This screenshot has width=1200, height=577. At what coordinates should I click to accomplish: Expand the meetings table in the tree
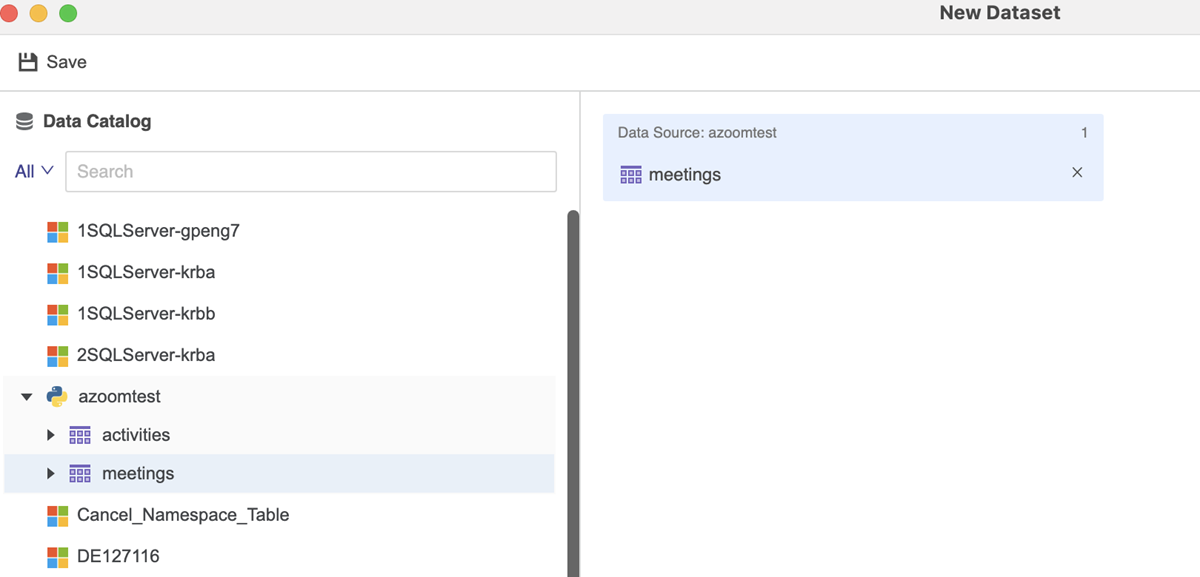(51, 473)
